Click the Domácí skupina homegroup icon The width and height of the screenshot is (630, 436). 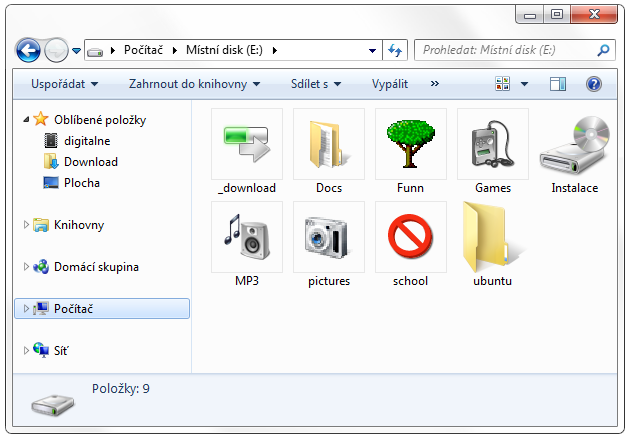pyautogui.click(x=41, y=266)
